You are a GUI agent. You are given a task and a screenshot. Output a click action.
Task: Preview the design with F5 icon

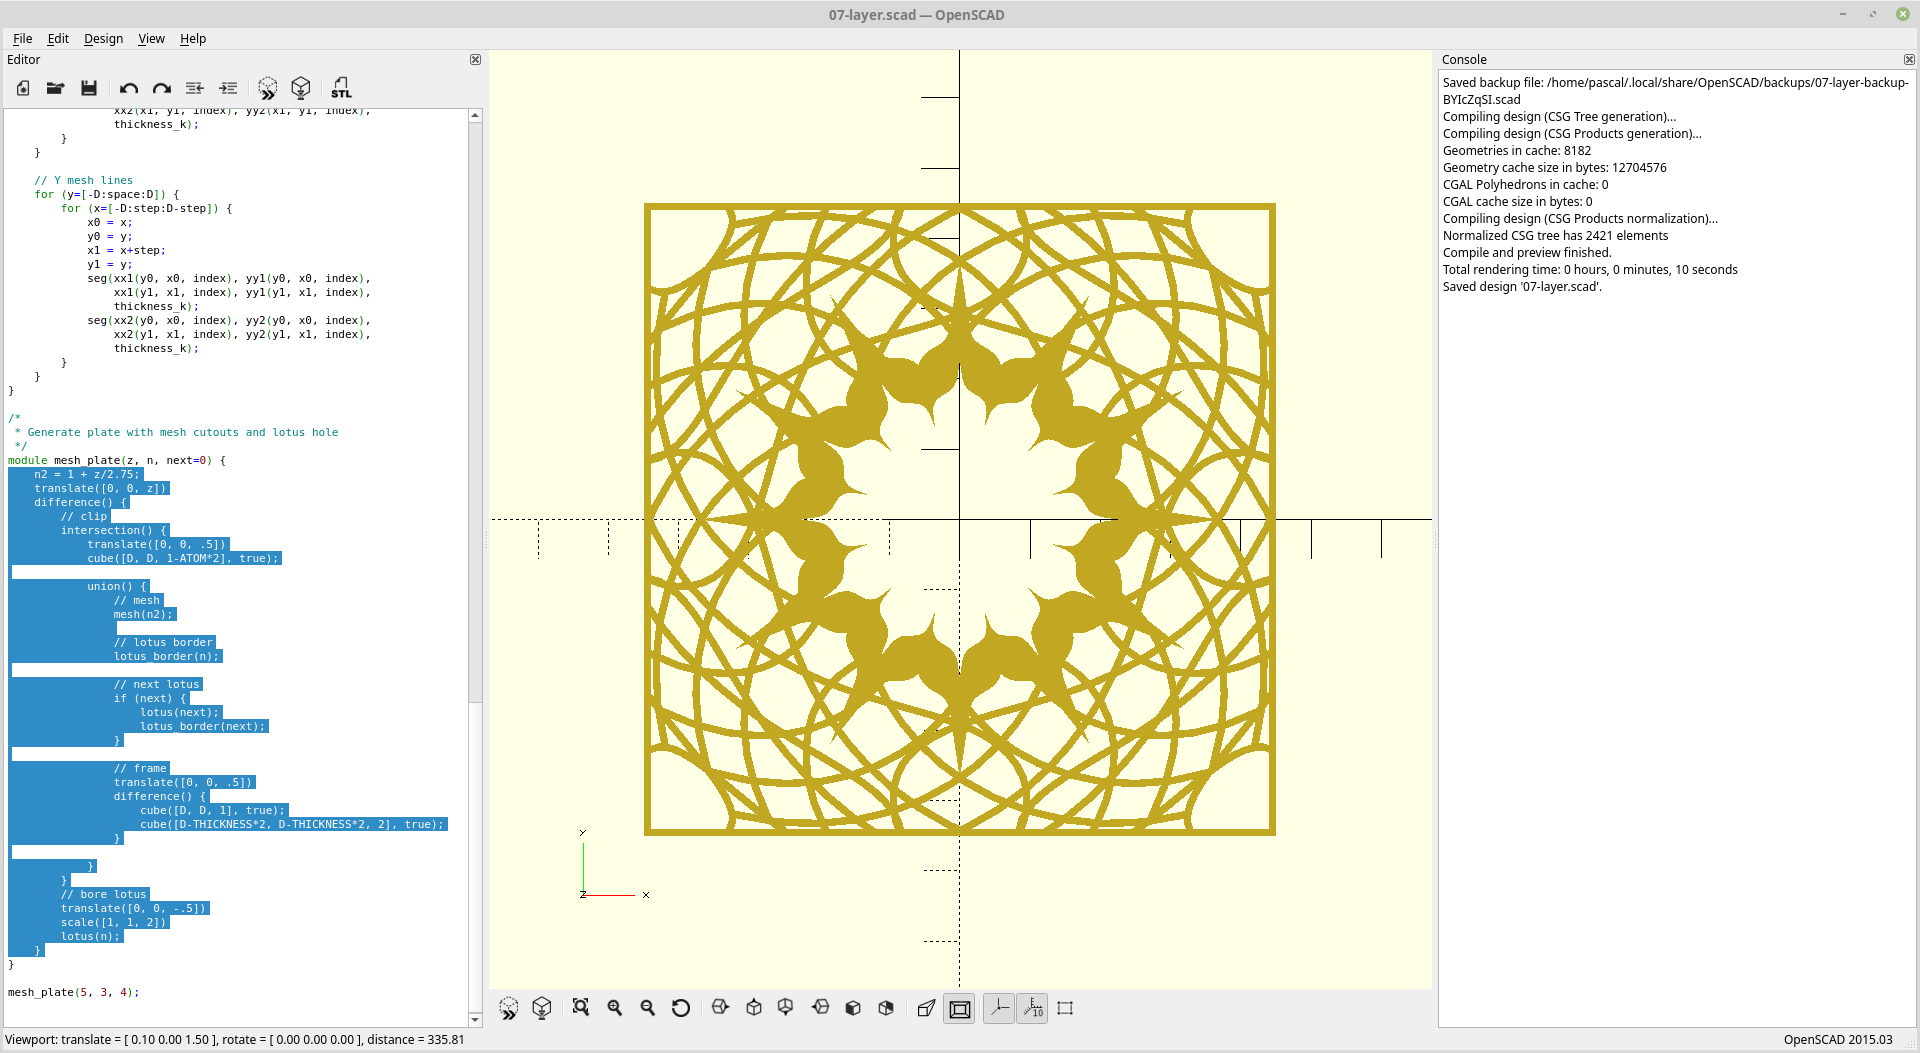pos(267,88)
